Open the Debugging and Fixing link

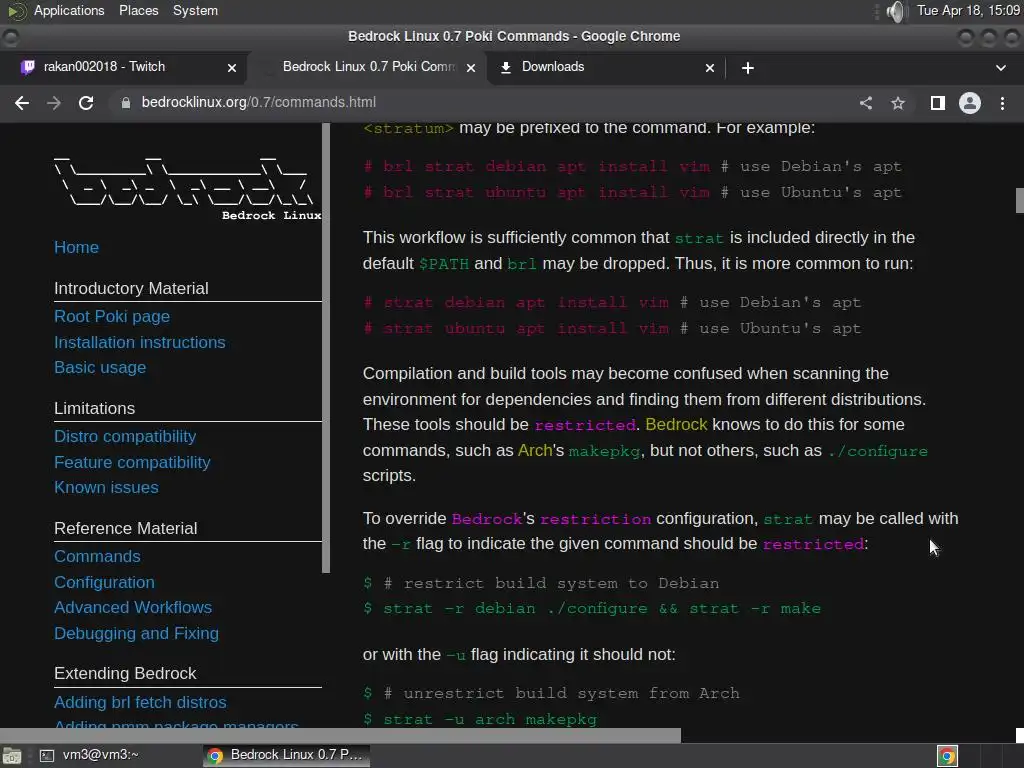pyautogui.click(x=136, y=633)
